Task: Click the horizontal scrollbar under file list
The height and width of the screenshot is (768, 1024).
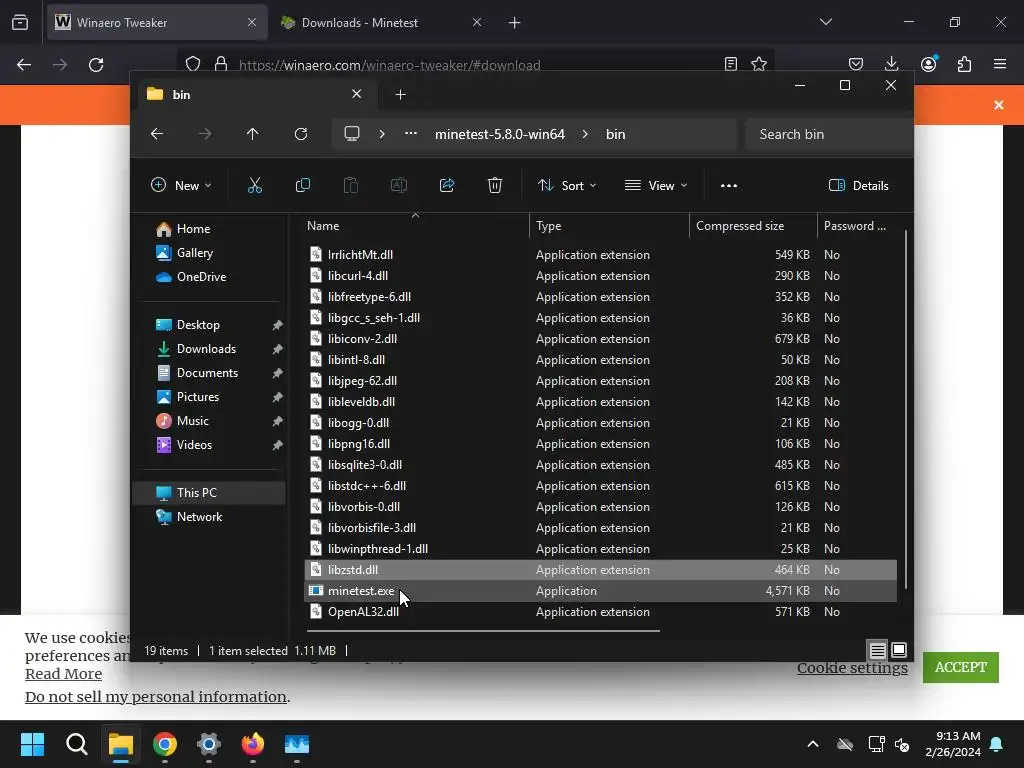Action: 483,631
